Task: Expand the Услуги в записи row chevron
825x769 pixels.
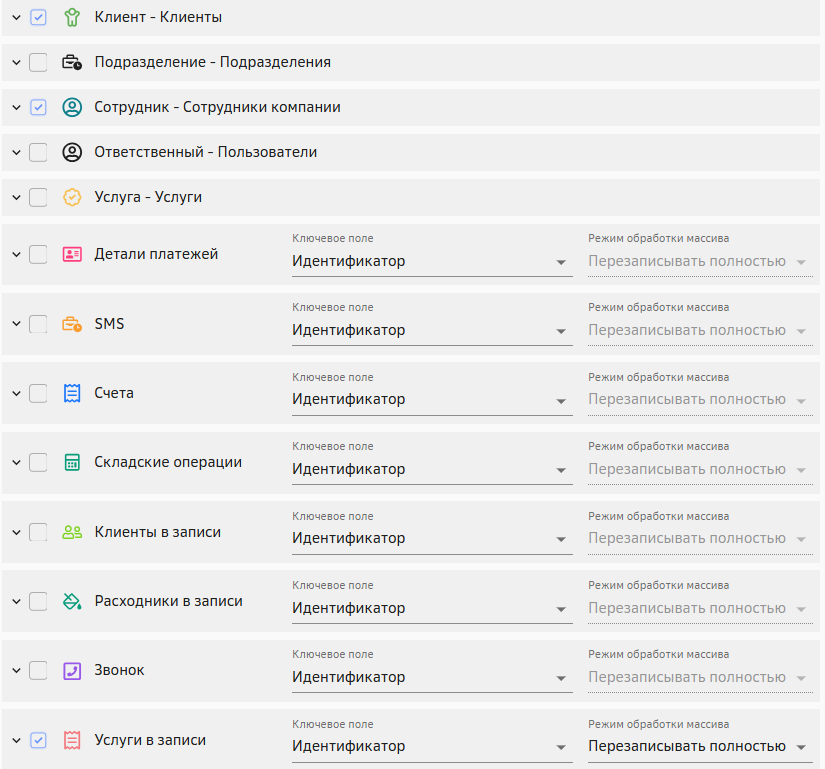Action: [x=16, y=740]
